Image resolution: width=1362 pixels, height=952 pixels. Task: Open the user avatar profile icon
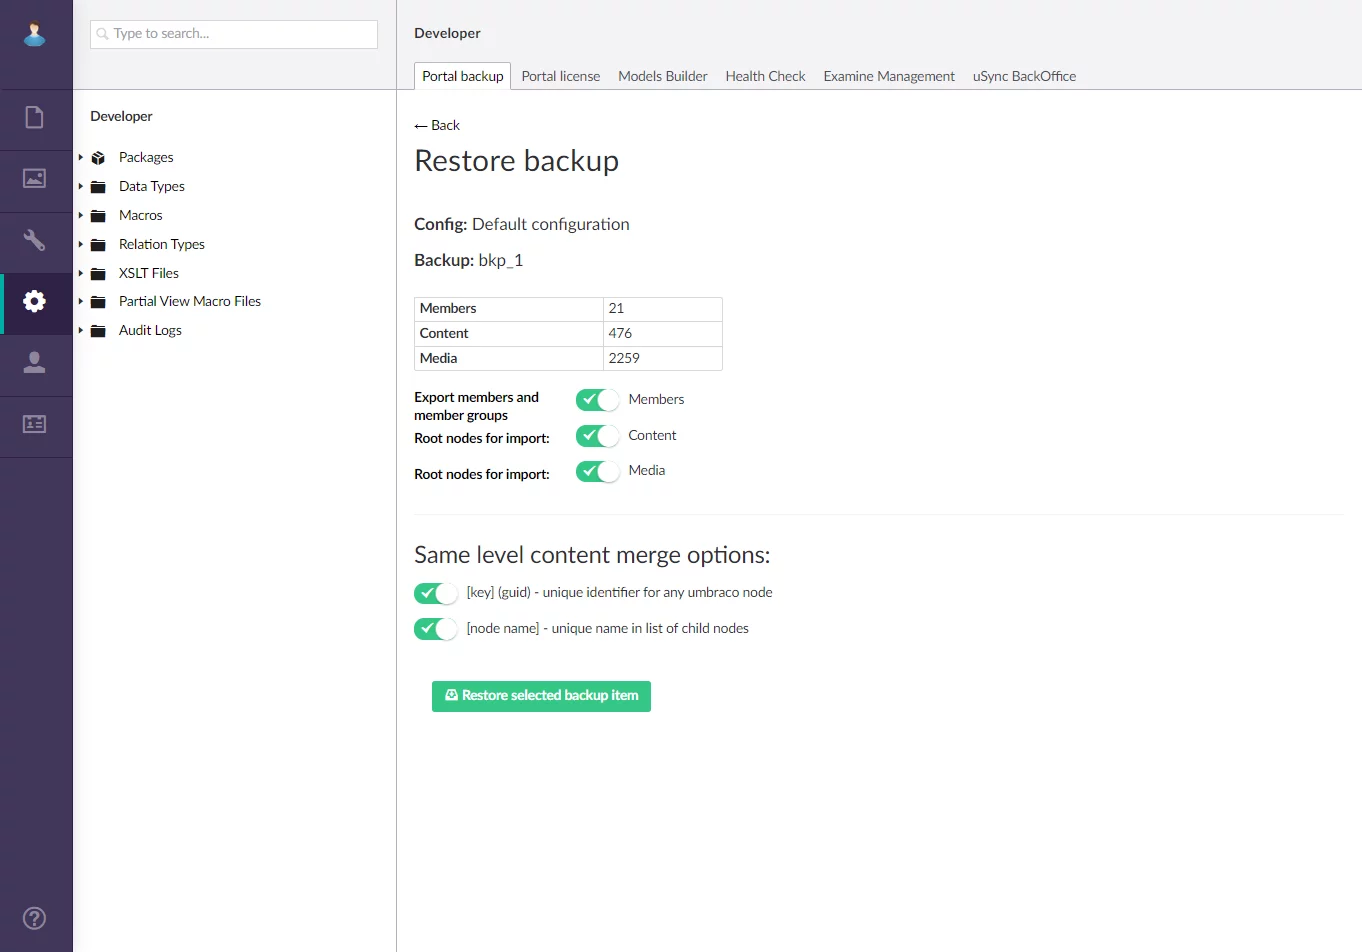(x=35, y=34)
